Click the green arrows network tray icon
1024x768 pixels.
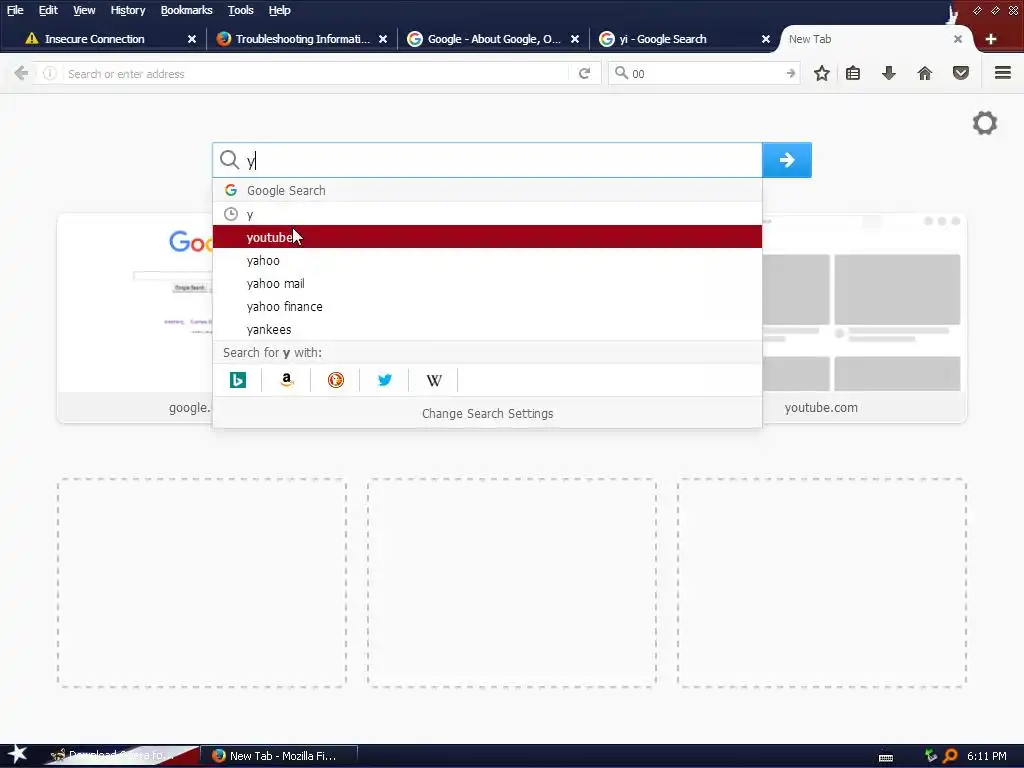click(x=931, y=756)
